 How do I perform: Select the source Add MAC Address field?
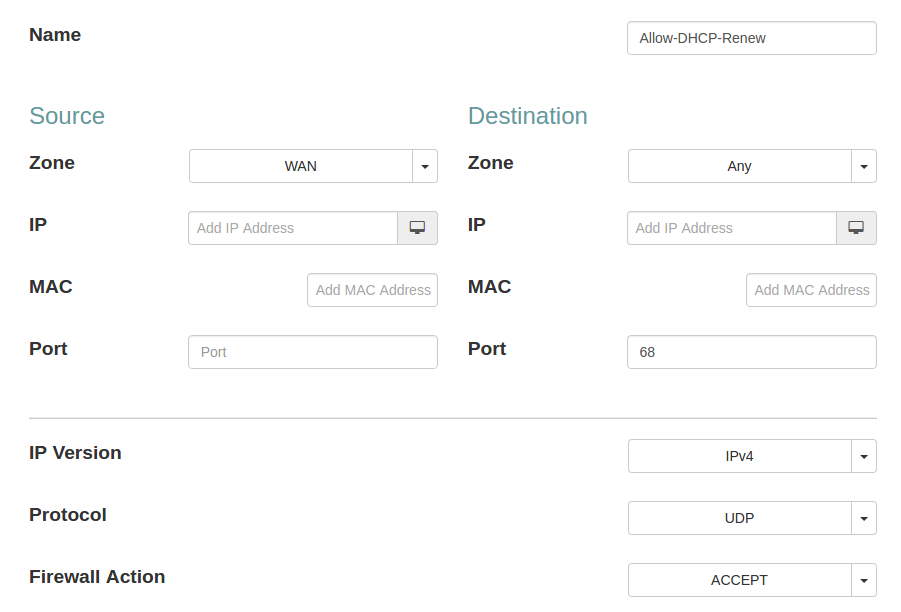372,290
